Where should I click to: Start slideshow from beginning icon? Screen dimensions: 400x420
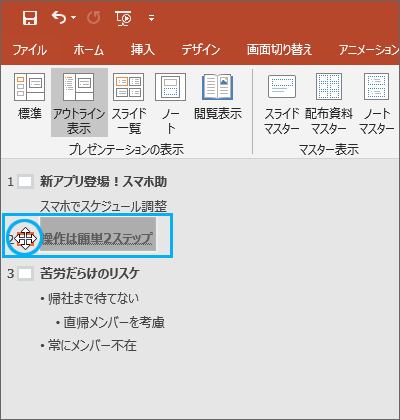(x=123, y=18)
